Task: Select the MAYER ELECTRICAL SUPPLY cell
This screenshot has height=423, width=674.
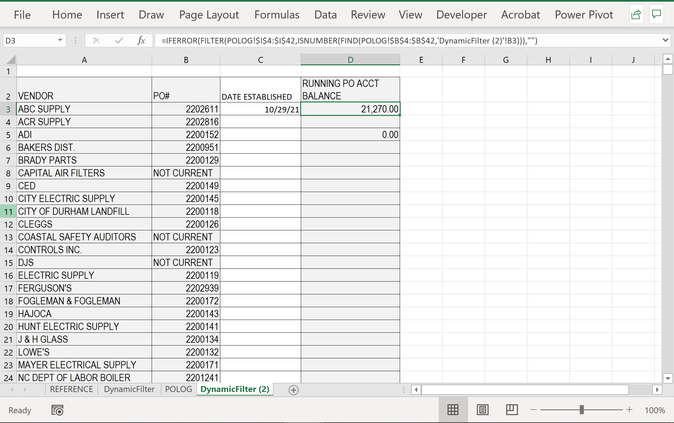Action: point(84,365)
